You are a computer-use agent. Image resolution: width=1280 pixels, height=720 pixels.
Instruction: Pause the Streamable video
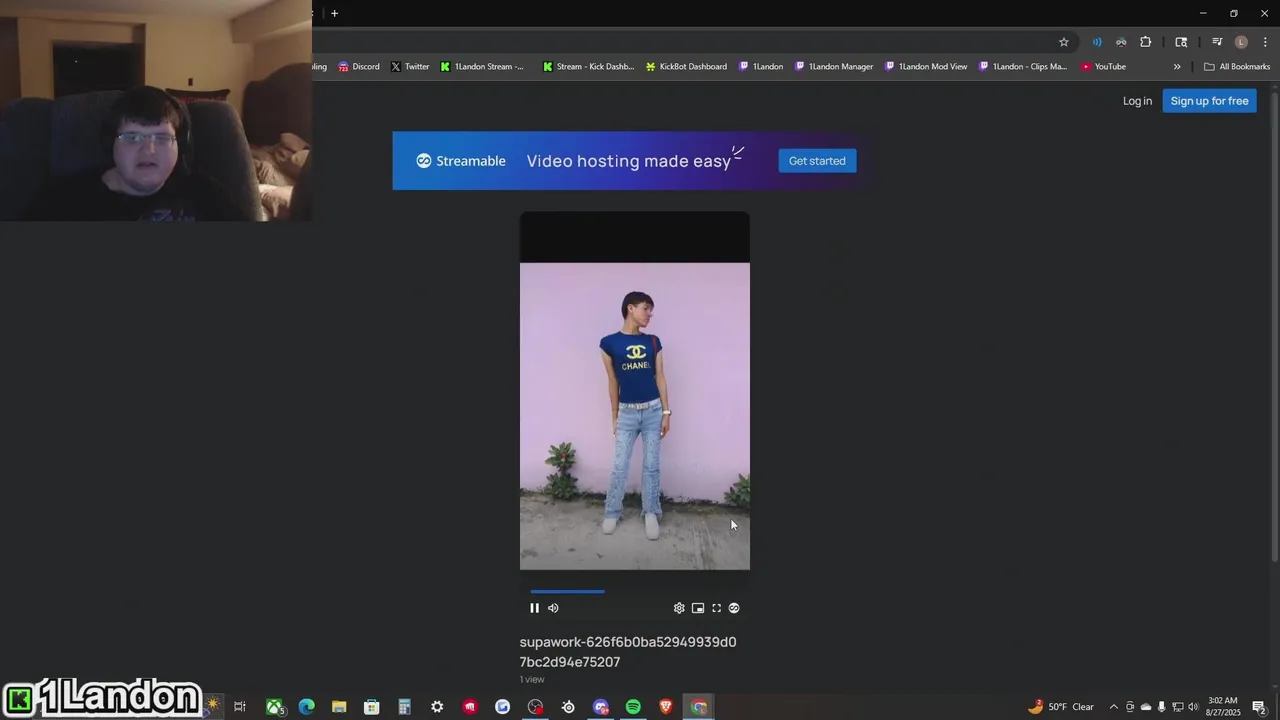click(x=534, y=608)
